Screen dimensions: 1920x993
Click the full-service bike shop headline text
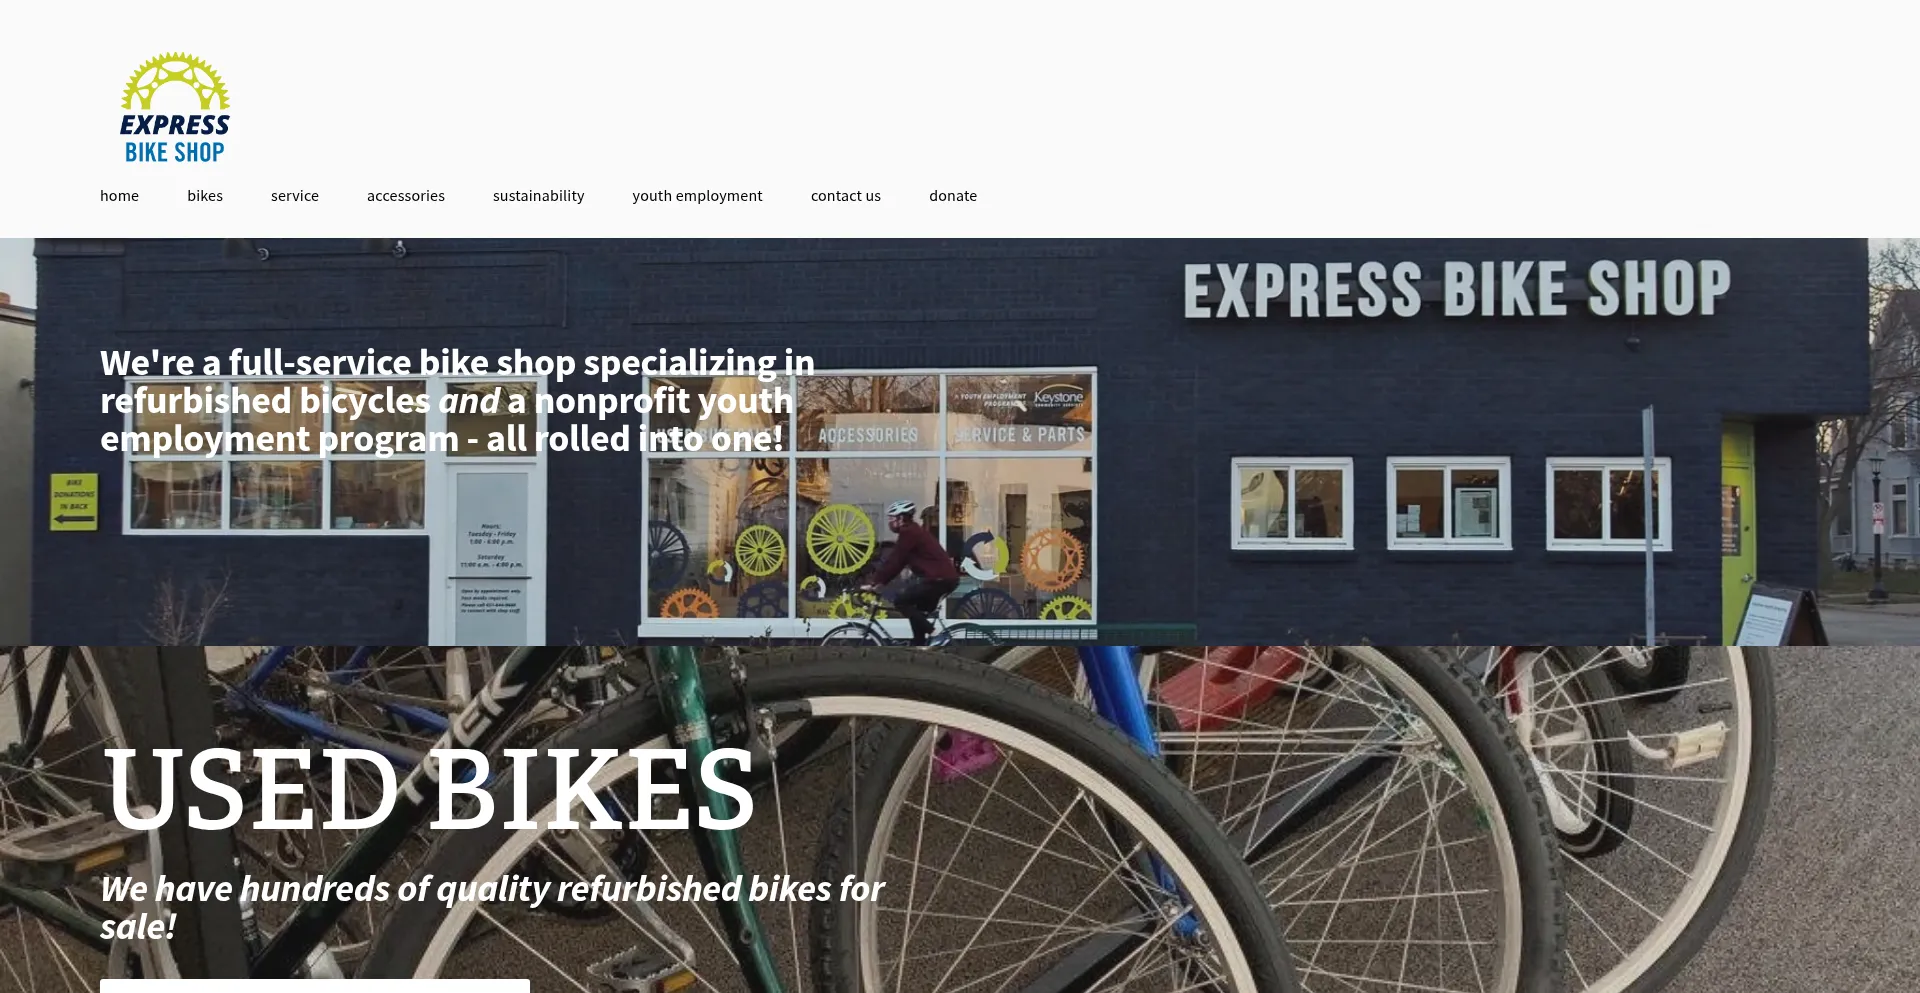457,400
